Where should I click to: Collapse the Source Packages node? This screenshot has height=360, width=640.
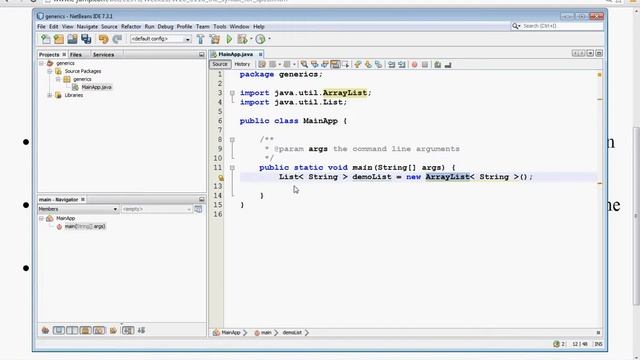click(49, 71)
